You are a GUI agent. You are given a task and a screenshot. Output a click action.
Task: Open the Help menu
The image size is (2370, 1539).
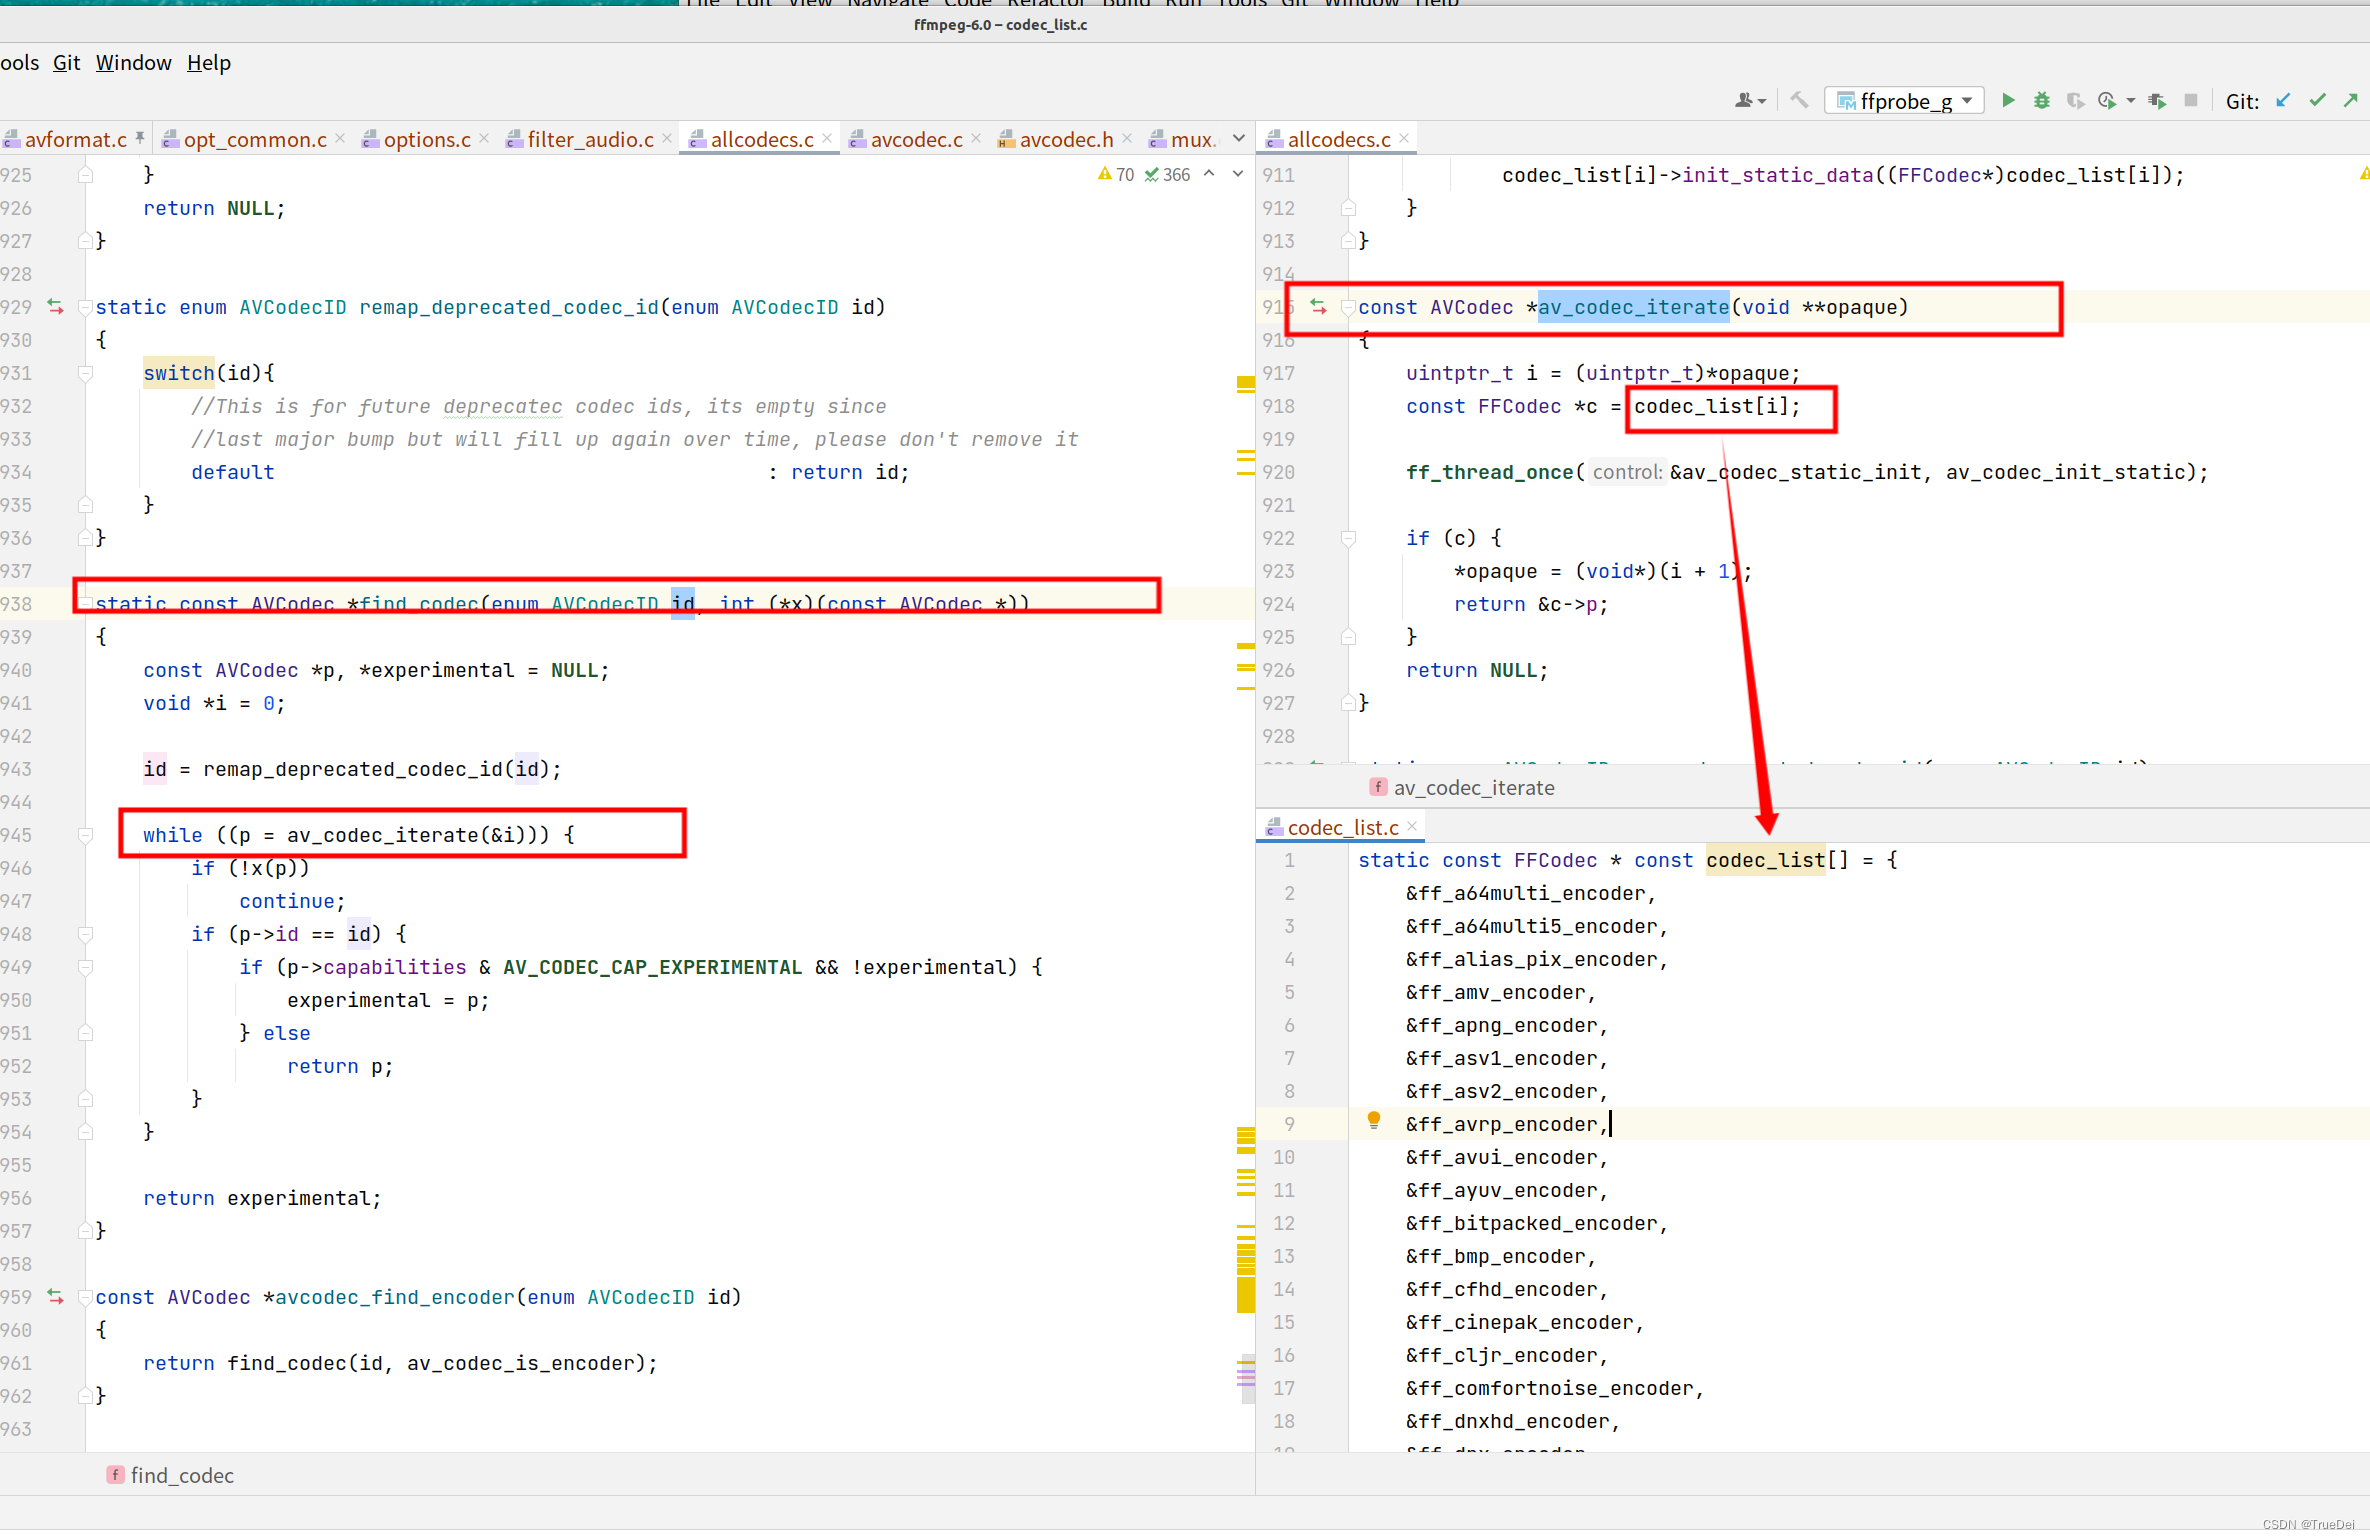click(x=208, y=63)
